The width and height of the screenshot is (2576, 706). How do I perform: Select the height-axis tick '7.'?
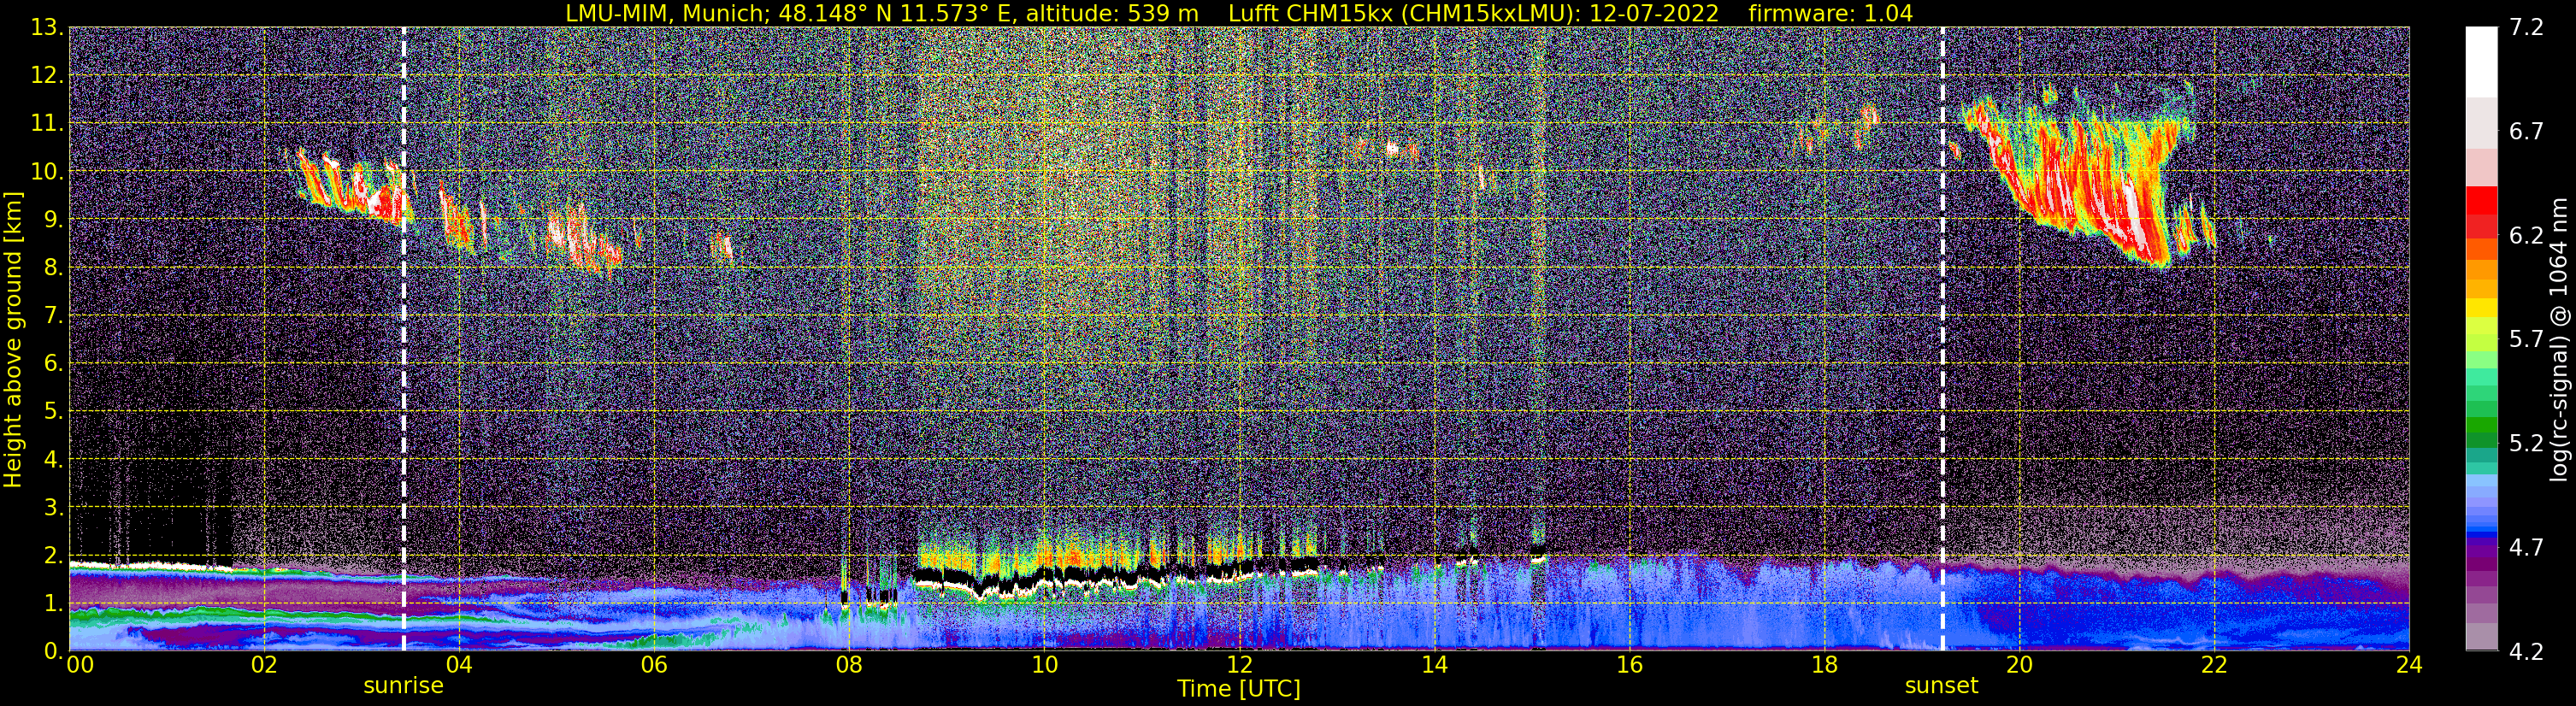point(53,316)
